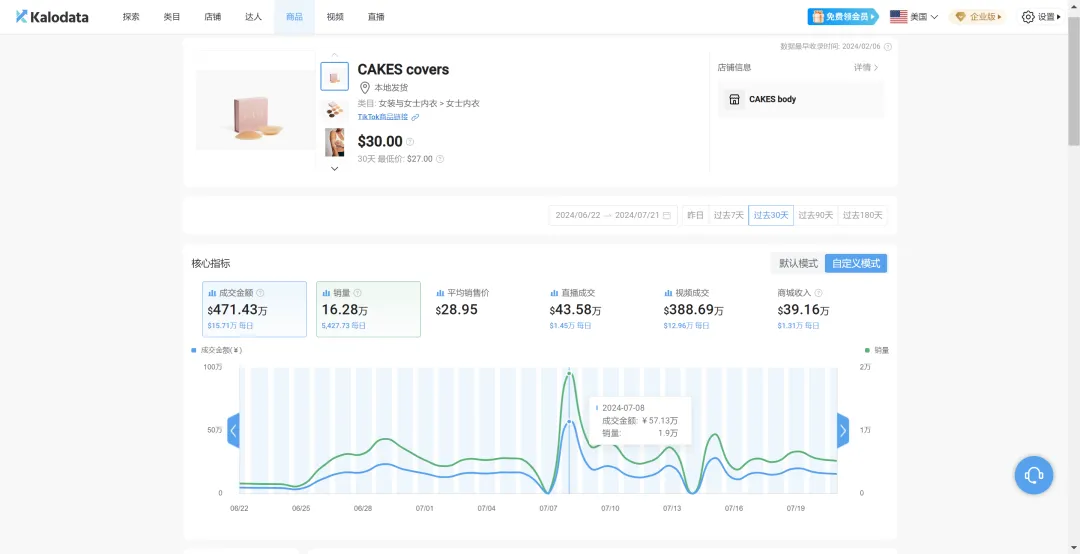Expand the 企业版 plan dropdown
Image resolution: width=1080 pixels, height=554 pixels.
pos(979,17)
